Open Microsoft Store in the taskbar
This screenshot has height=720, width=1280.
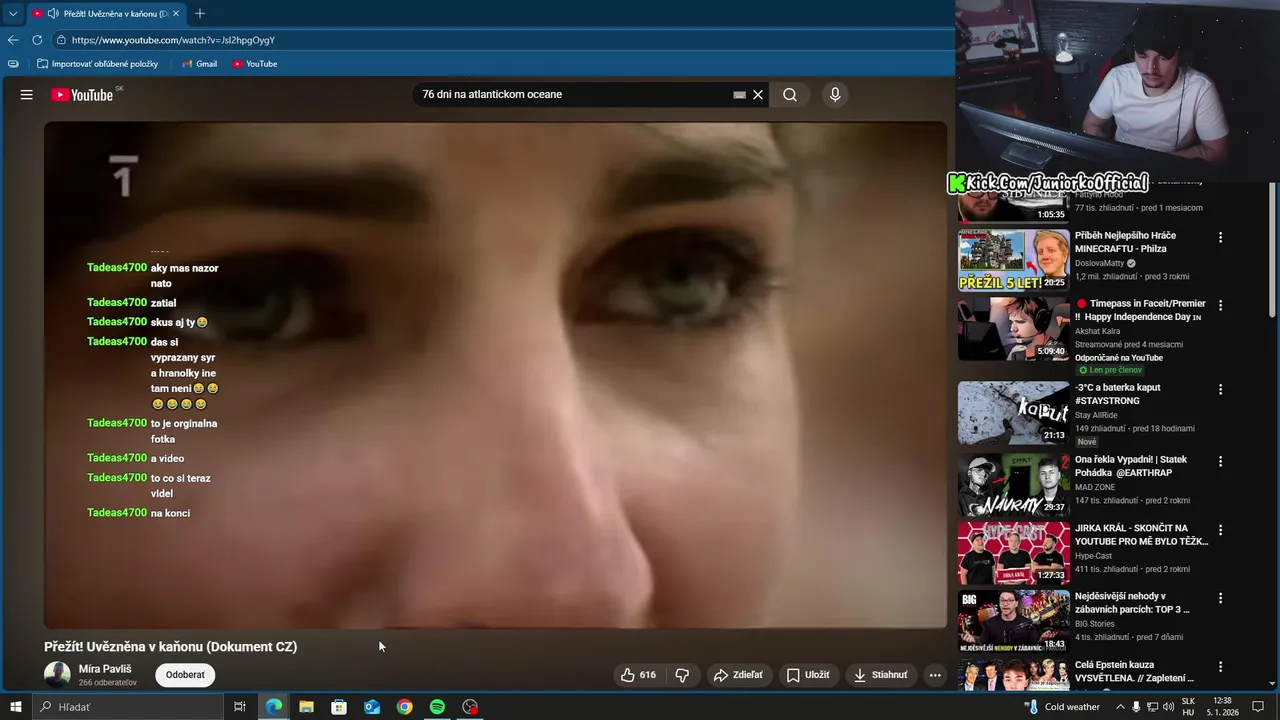tap(339, 707)
